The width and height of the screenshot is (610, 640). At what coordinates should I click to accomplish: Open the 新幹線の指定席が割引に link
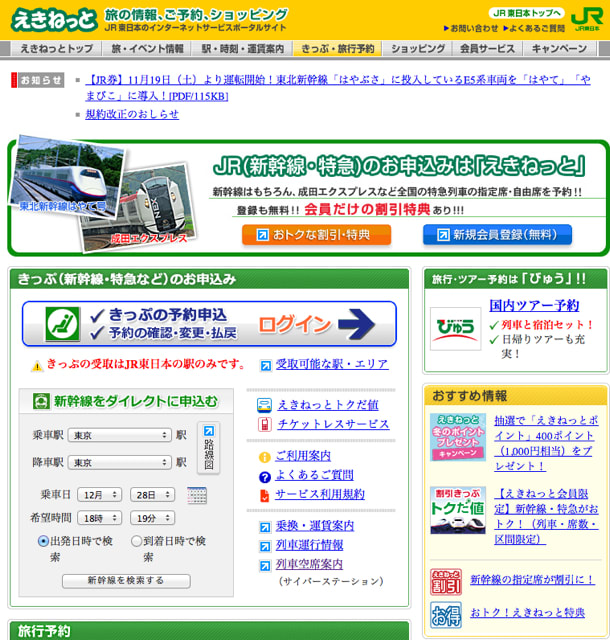click(532, 580)
